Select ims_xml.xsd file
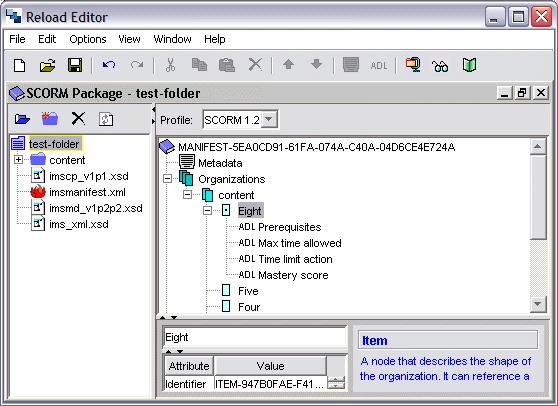Viewport: 558px width, 406px height. click(x=79, y=224)
